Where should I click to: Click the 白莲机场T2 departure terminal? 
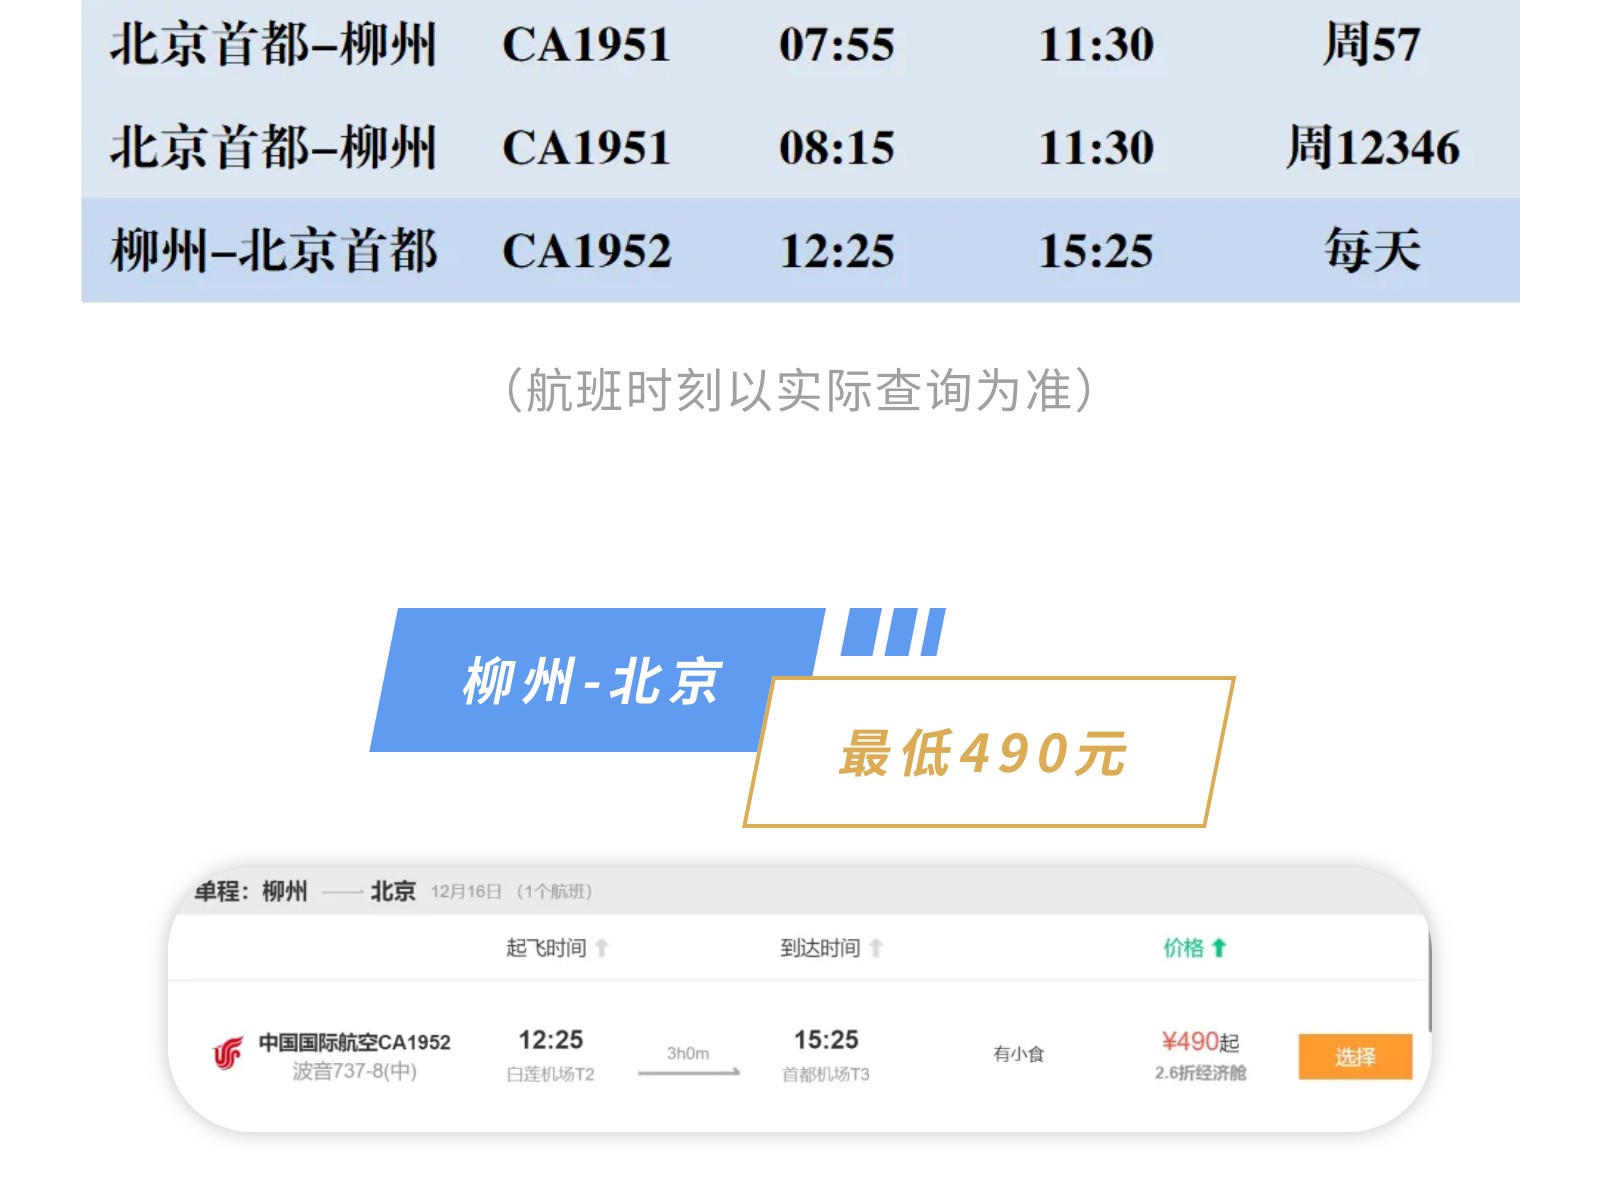pyautogui.click(x=550, y=1074)
